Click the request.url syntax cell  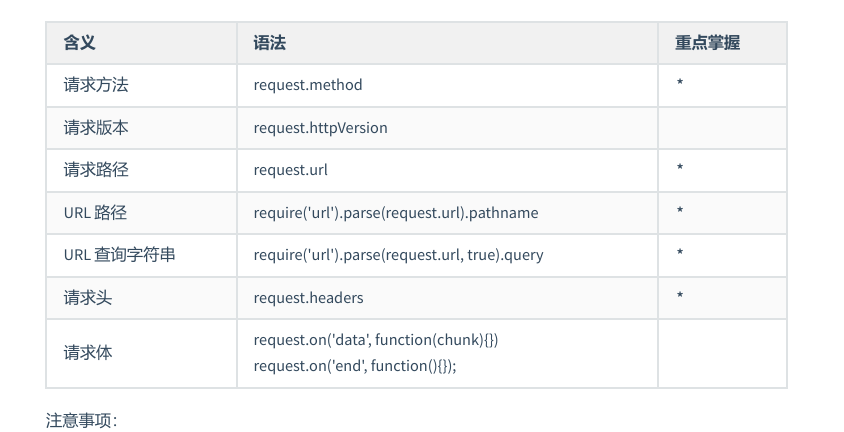pyautogui.click(x=290, y=170)
